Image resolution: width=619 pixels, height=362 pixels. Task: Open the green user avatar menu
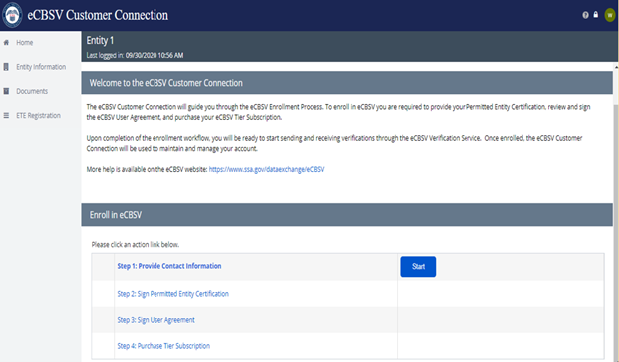pyautogui.click(x=610, y=15)
